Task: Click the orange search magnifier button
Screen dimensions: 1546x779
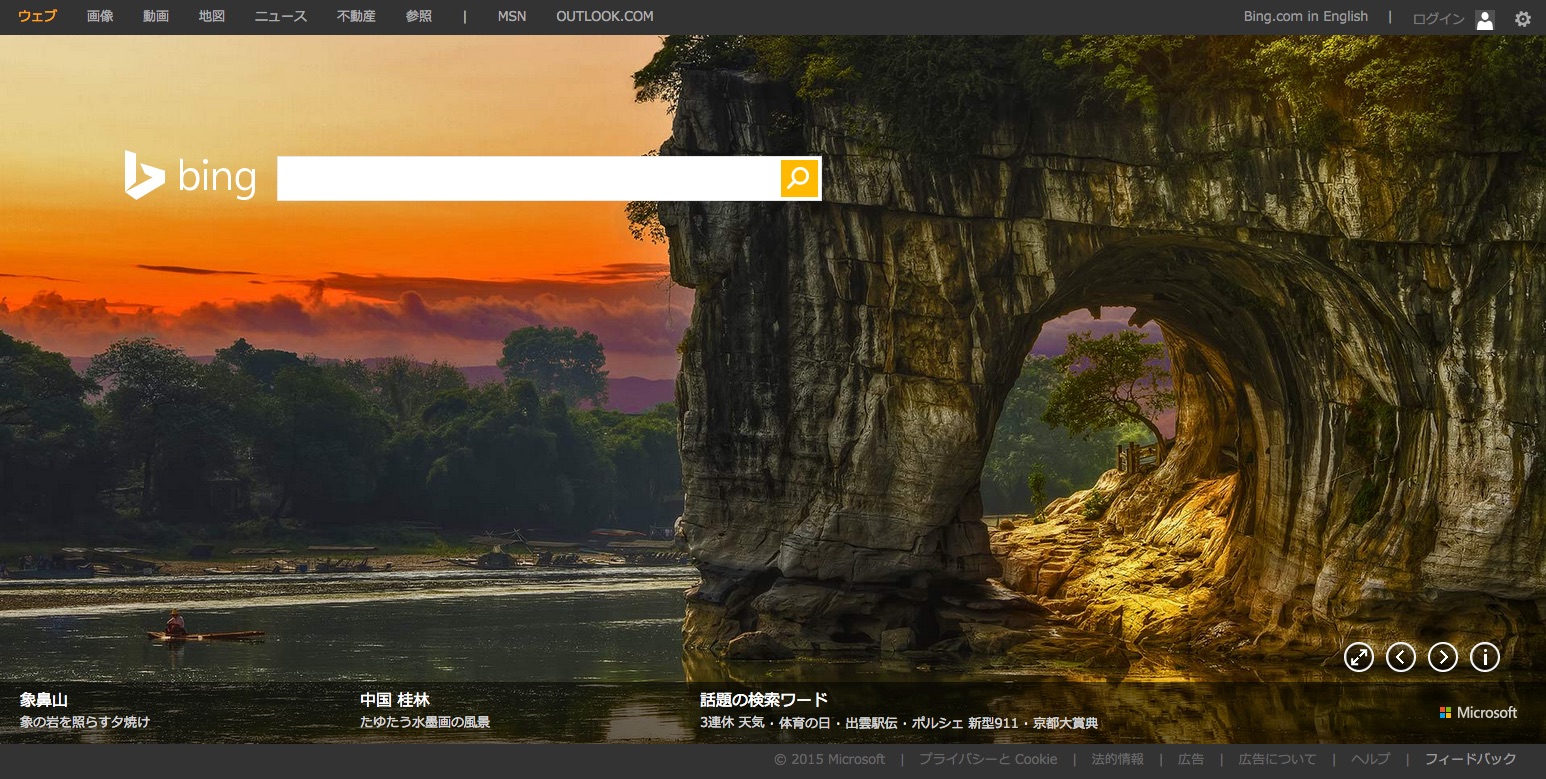Action: [798, 178]
